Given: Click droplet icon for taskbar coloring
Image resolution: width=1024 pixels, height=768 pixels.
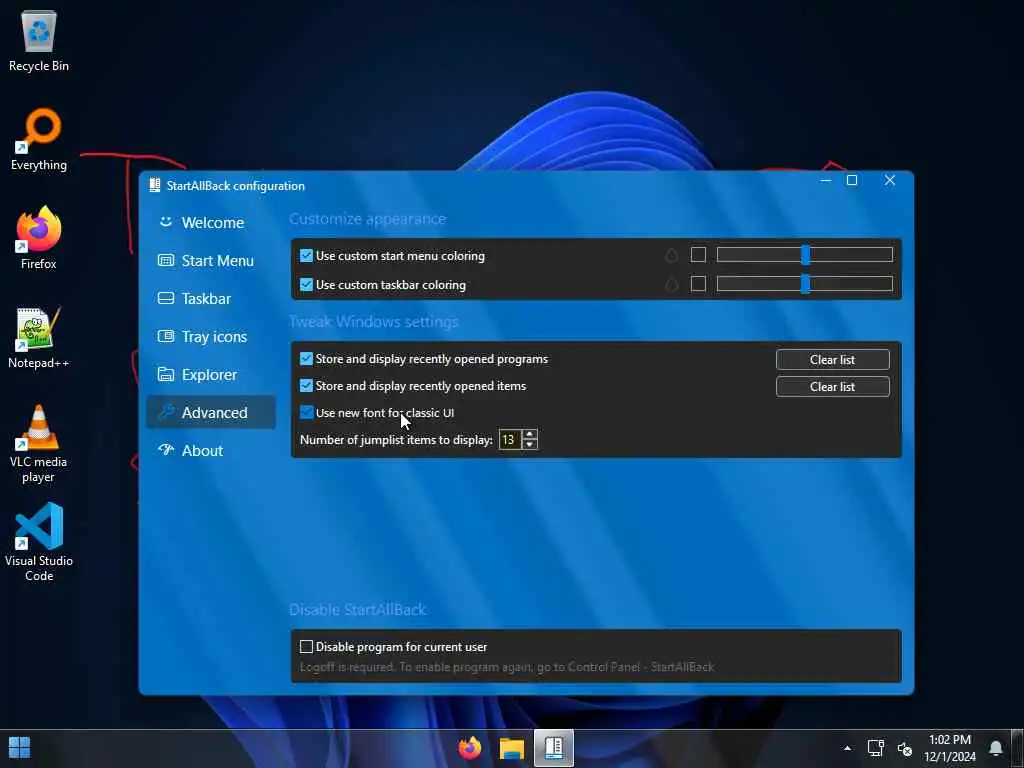Looking at the screenshot, I should point(671,284).
